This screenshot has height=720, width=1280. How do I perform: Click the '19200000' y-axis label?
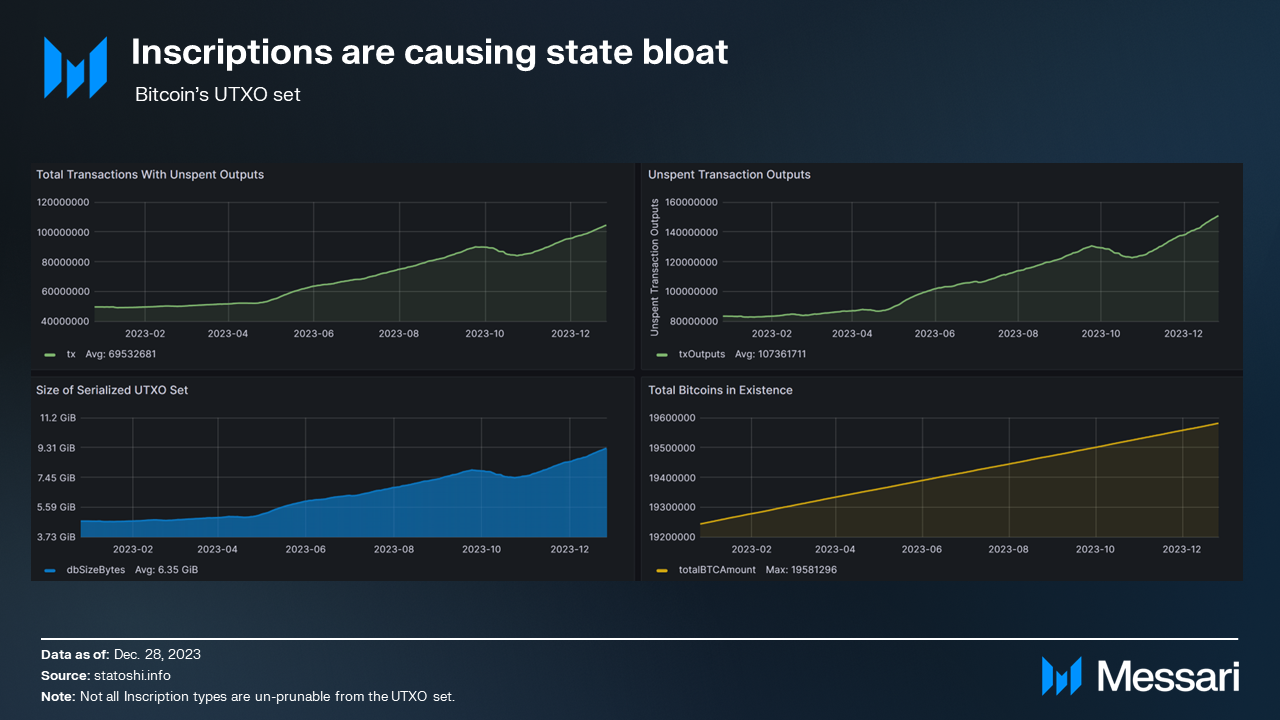pos(671,537)
